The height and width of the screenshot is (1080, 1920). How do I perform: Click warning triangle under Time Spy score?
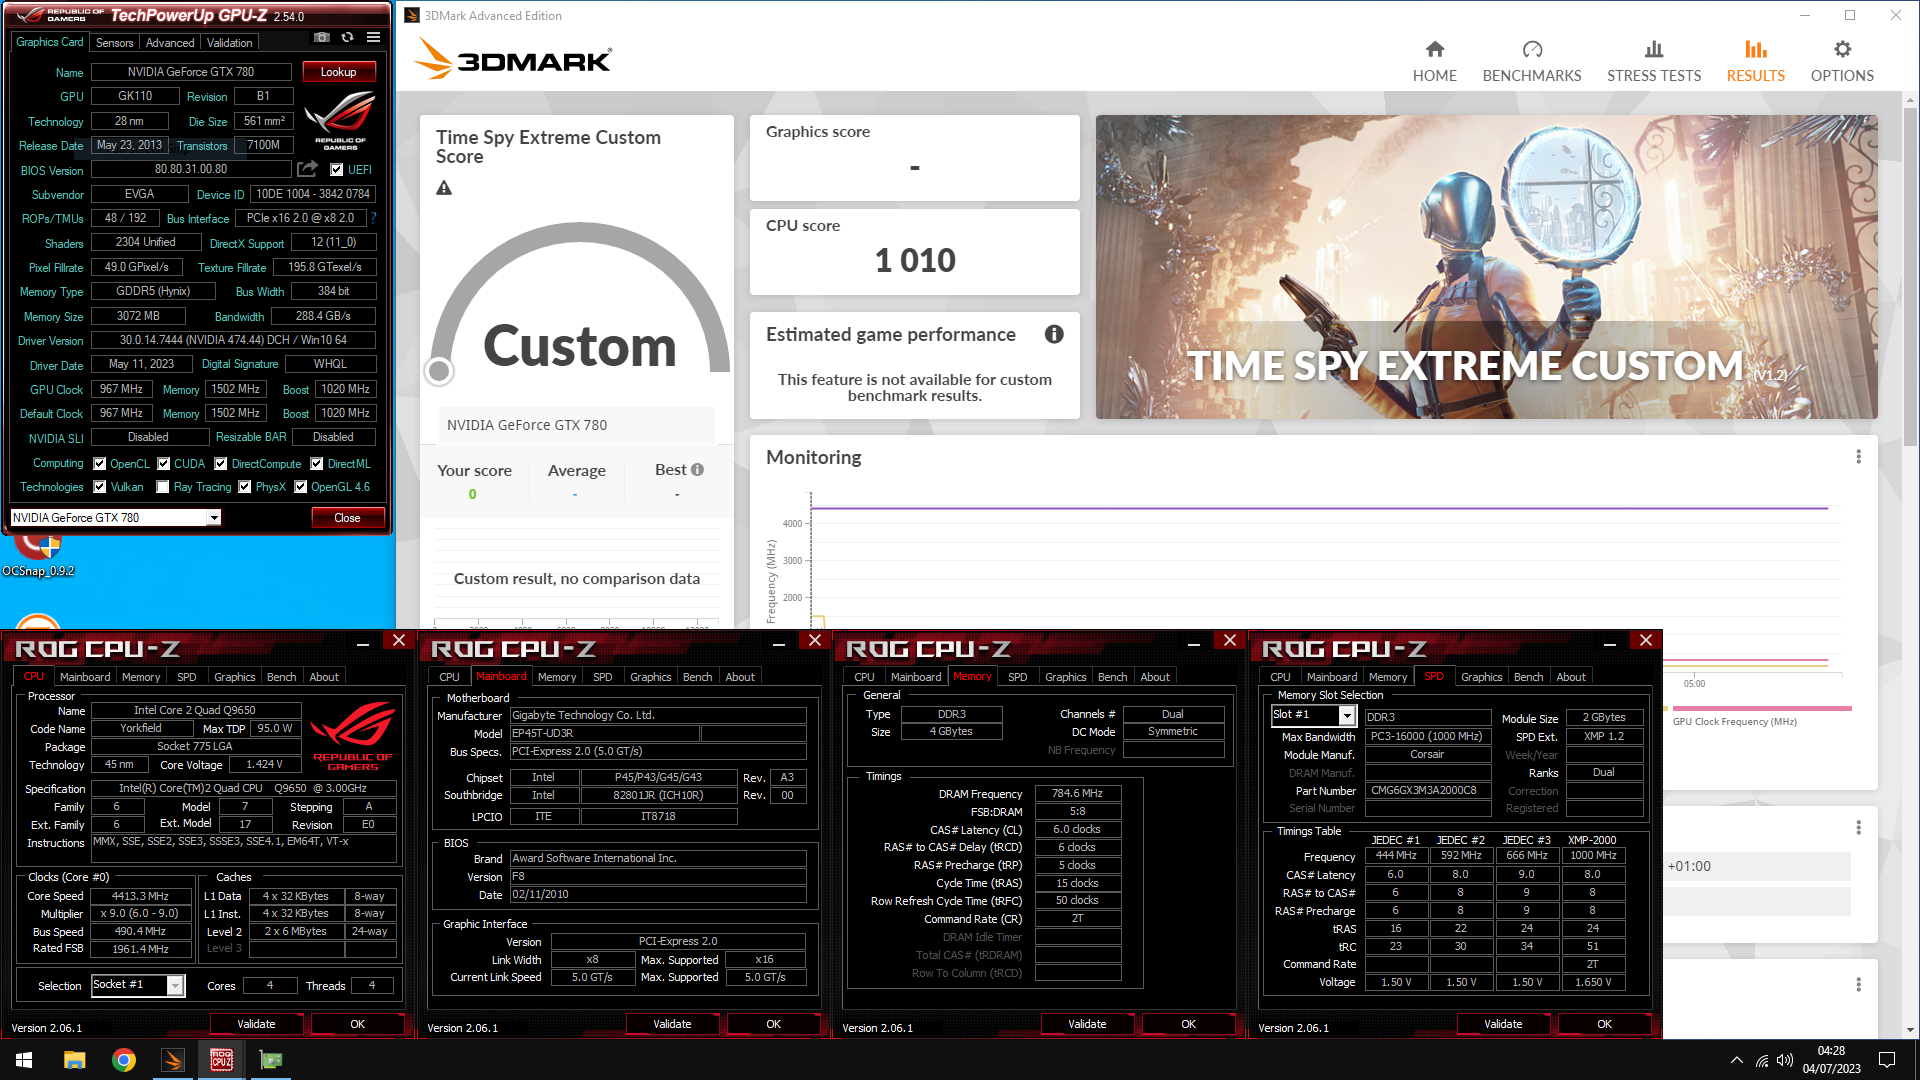point(444,188)
